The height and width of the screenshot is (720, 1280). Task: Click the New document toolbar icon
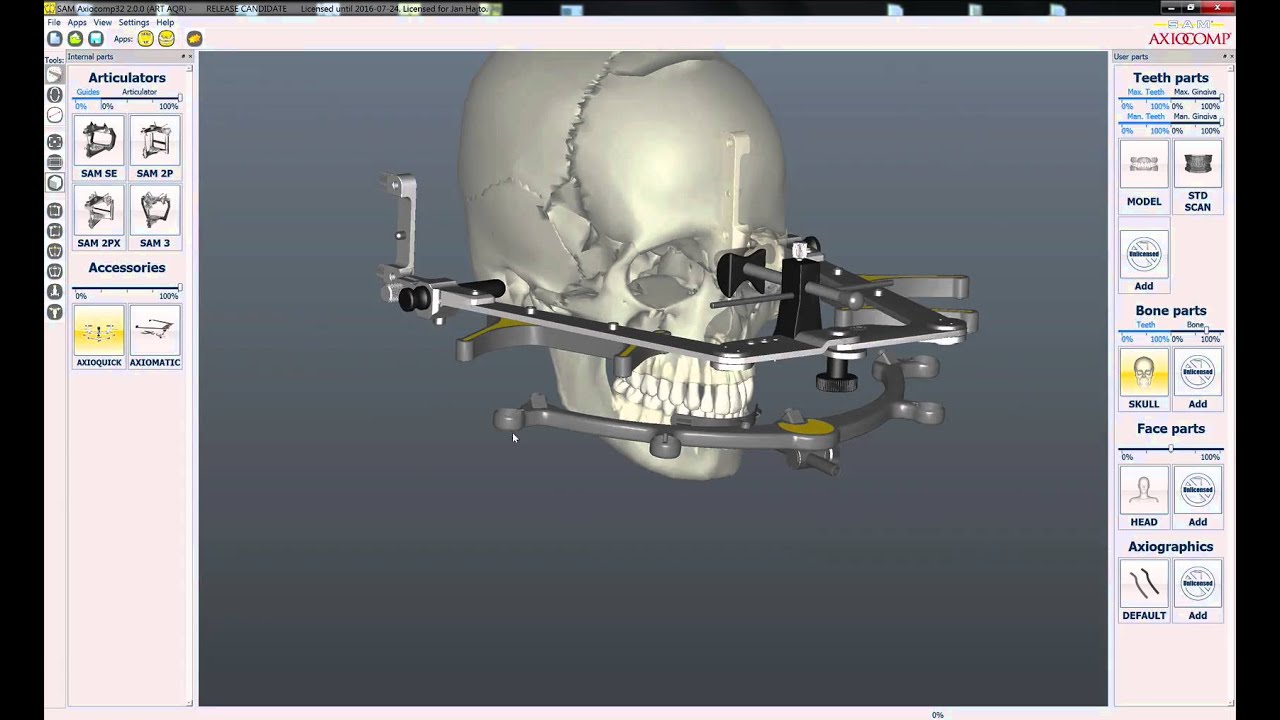coord(55,39)
